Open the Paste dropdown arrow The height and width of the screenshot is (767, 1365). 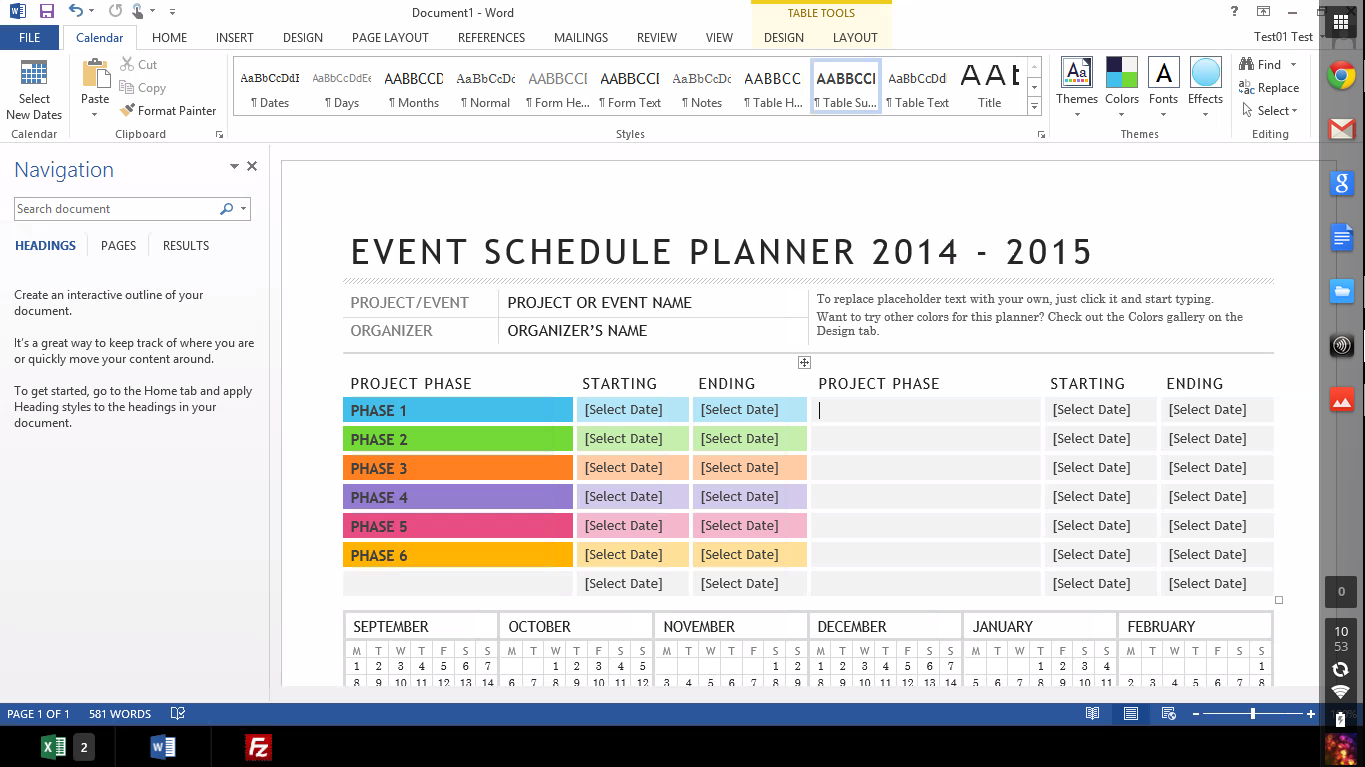tap(95, 114)
